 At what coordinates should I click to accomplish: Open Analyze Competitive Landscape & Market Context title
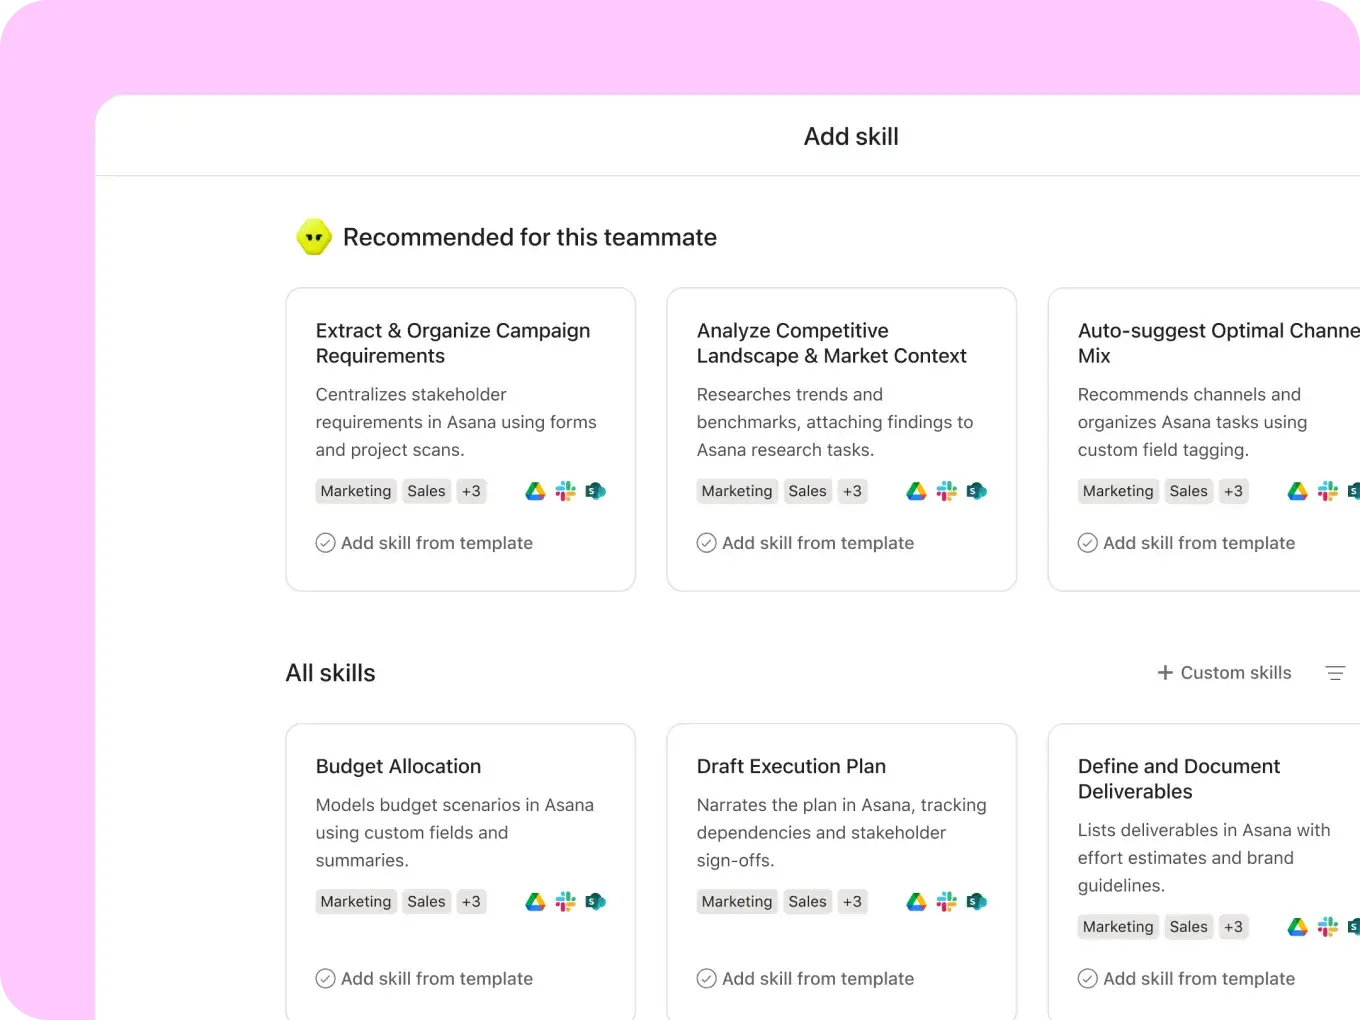[831, 343]
